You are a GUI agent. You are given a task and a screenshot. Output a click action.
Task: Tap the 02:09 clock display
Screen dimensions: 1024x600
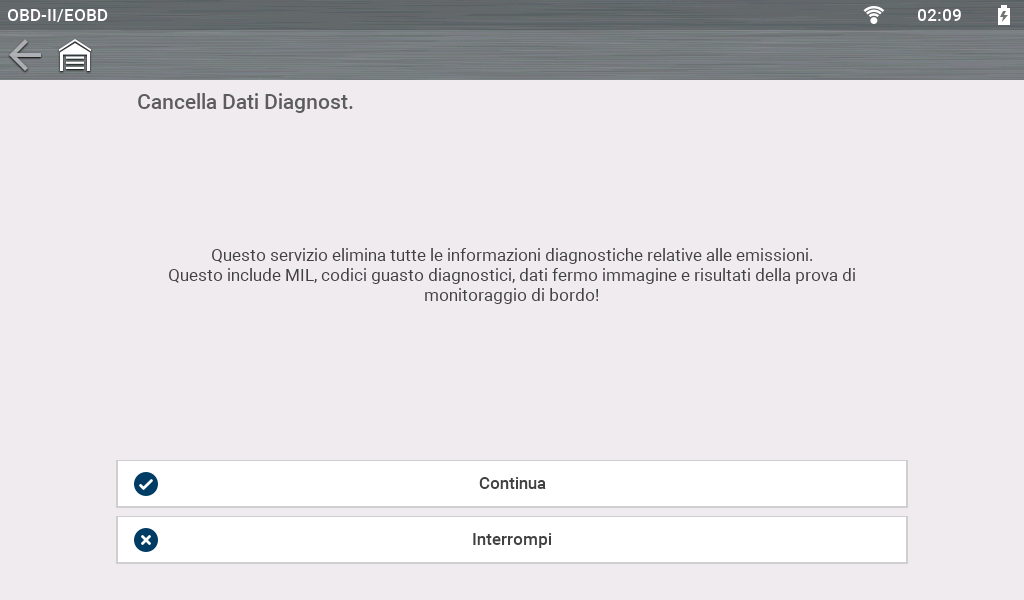tap(939, 15)
